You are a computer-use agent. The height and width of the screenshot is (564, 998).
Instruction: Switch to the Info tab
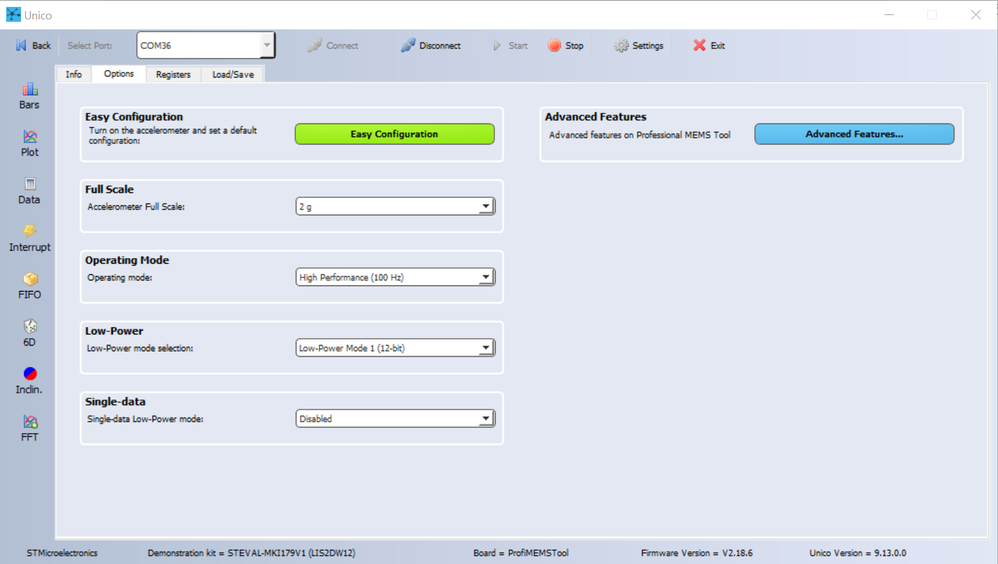(x=74, y=74)
